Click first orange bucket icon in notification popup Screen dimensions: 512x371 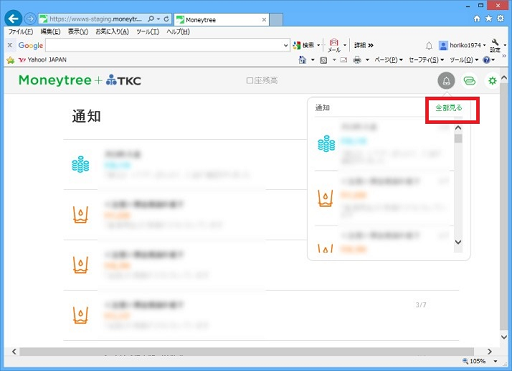326,198
